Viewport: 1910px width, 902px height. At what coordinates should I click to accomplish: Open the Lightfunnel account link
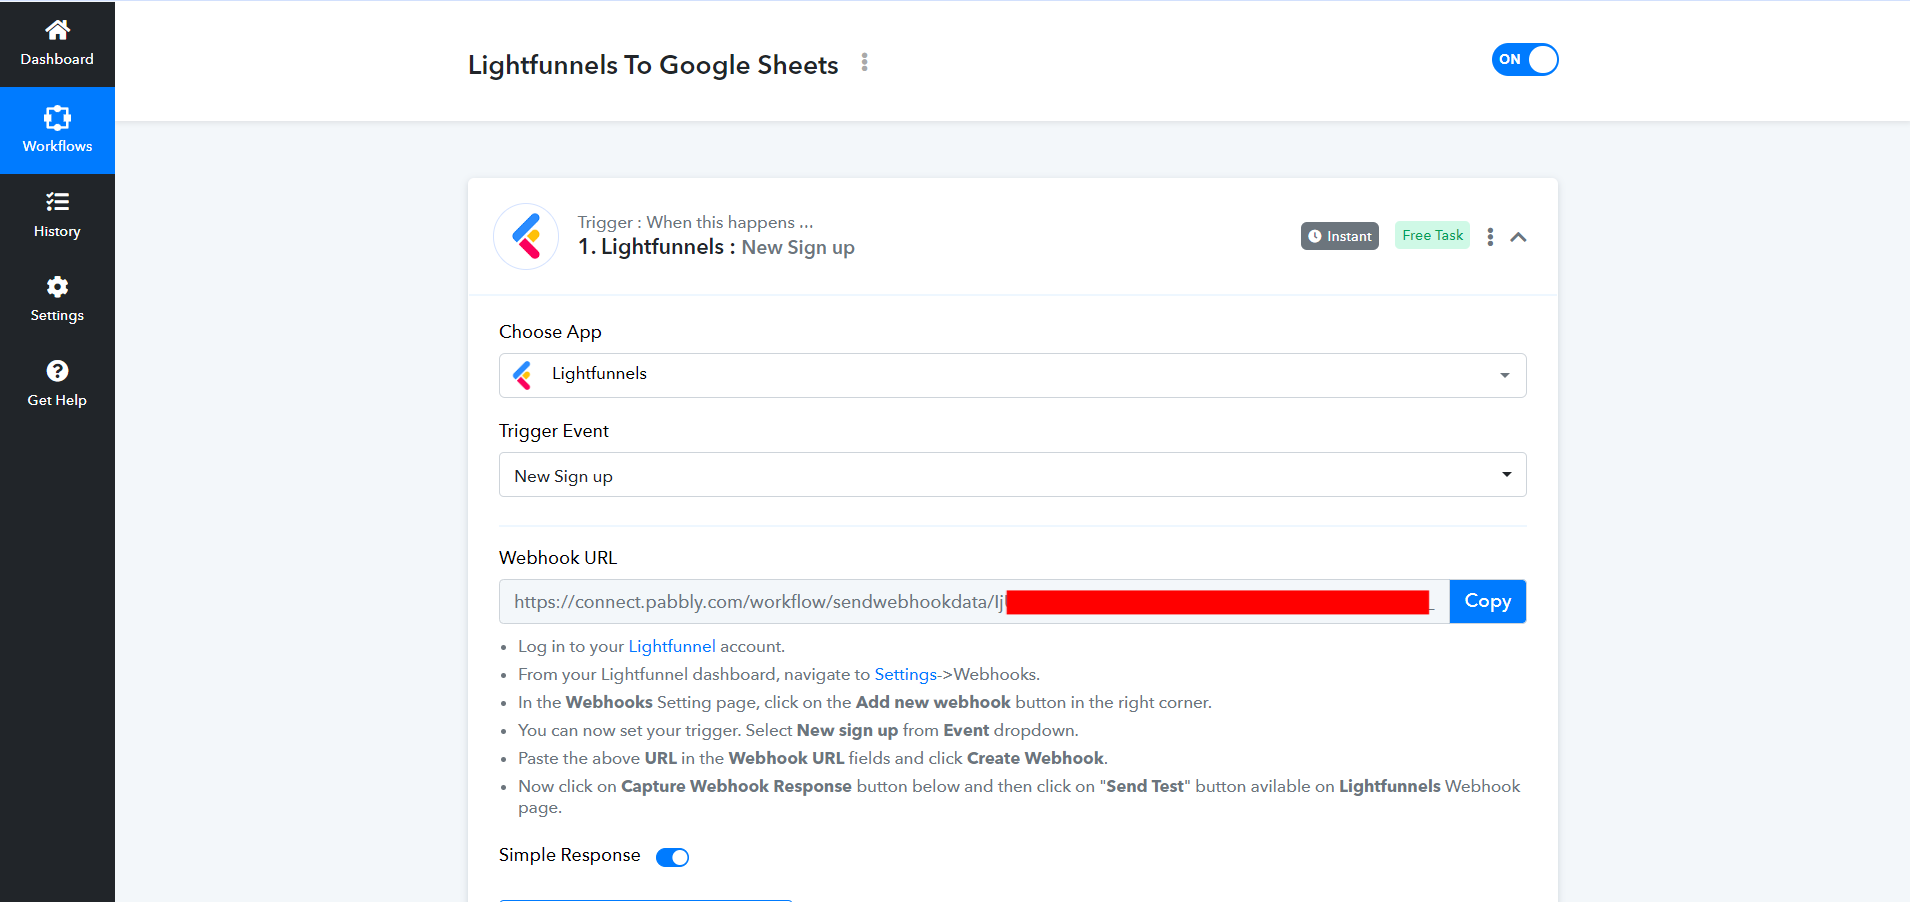[672, 647]
